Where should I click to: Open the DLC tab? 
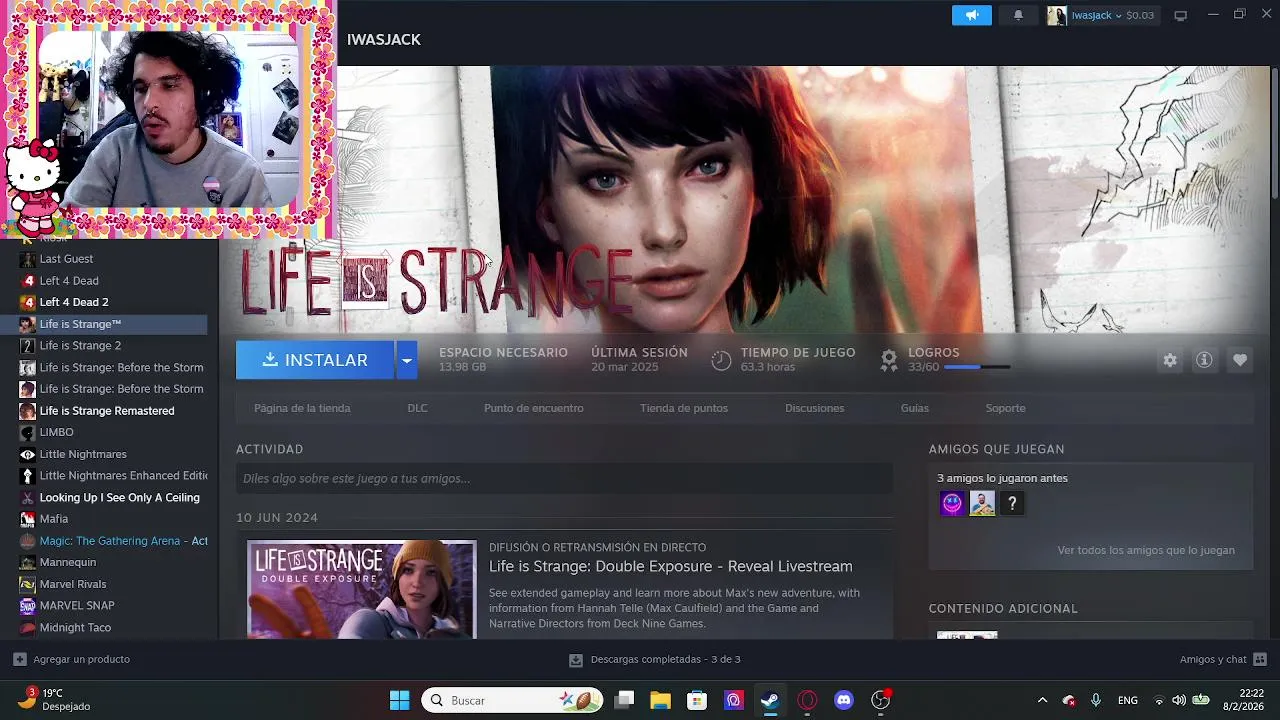coord(417,408)
